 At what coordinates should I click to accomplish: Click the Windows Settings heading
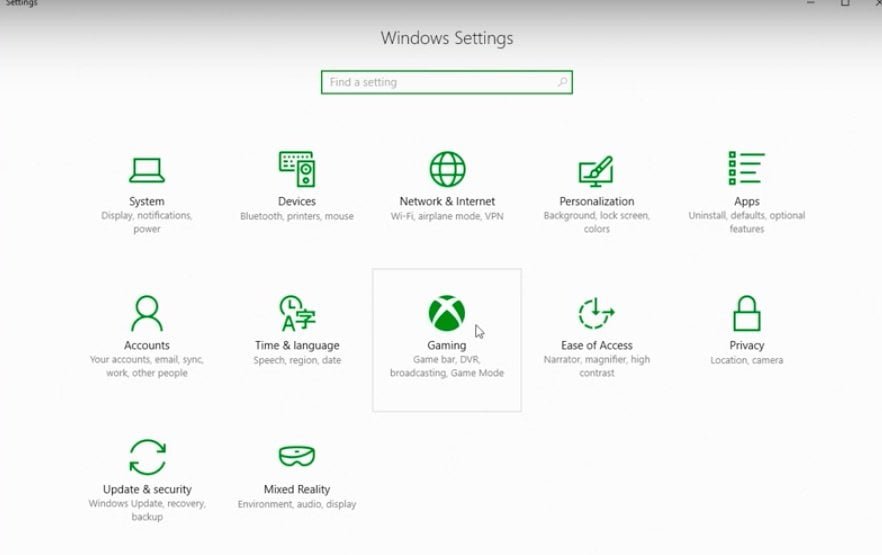tap(447, 38)
